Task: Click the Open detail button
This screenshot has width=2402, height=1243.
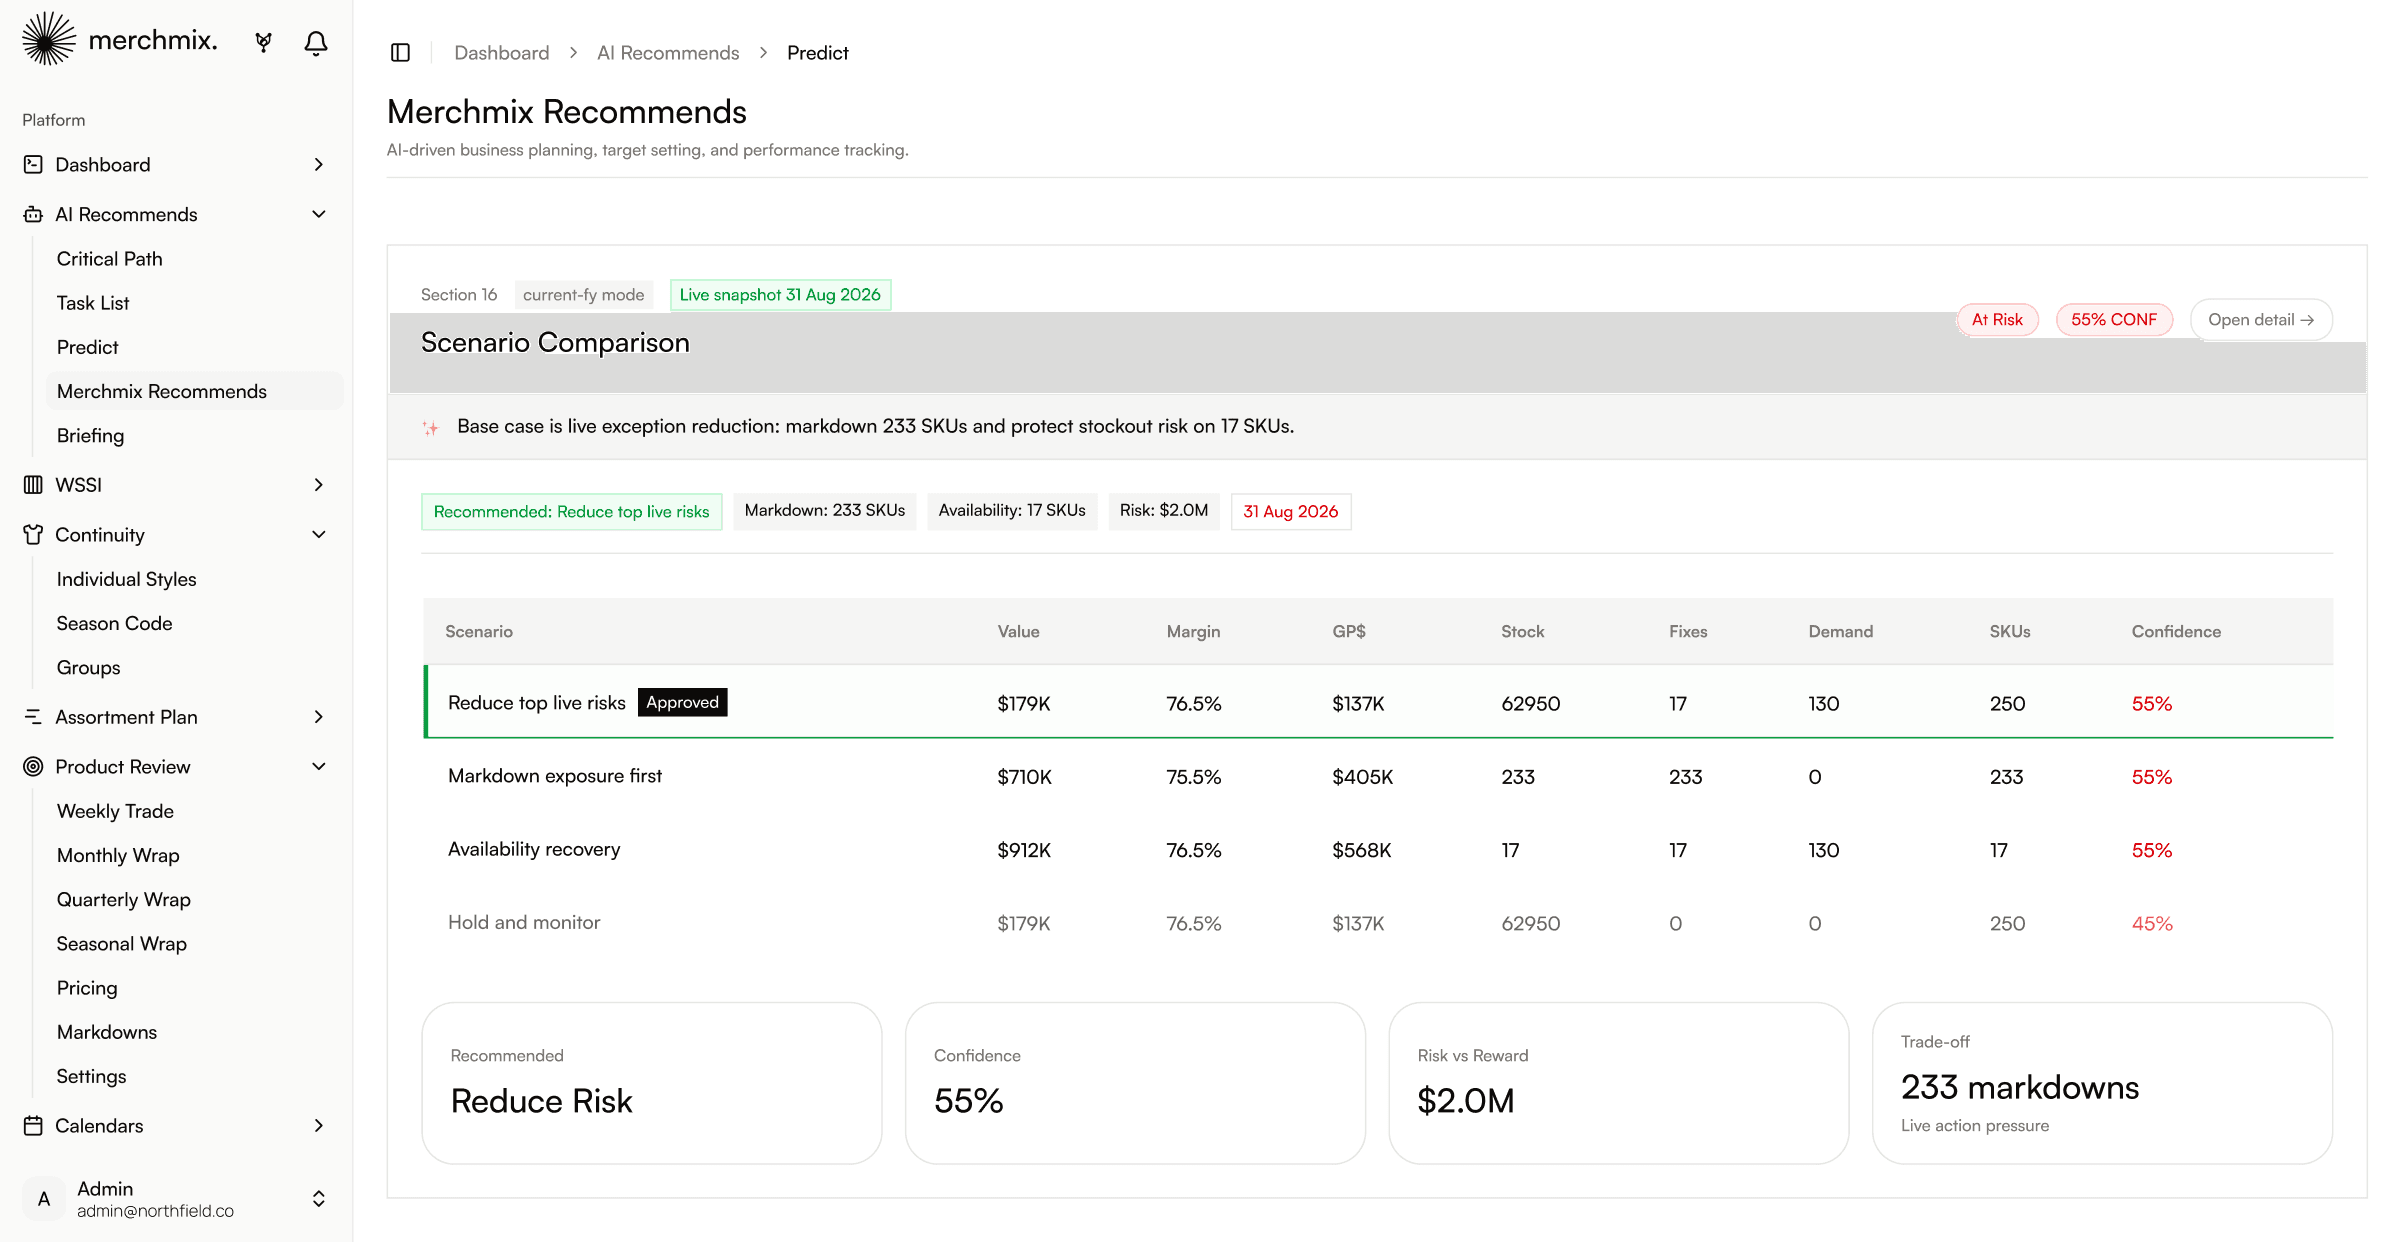Action: 2261,320
